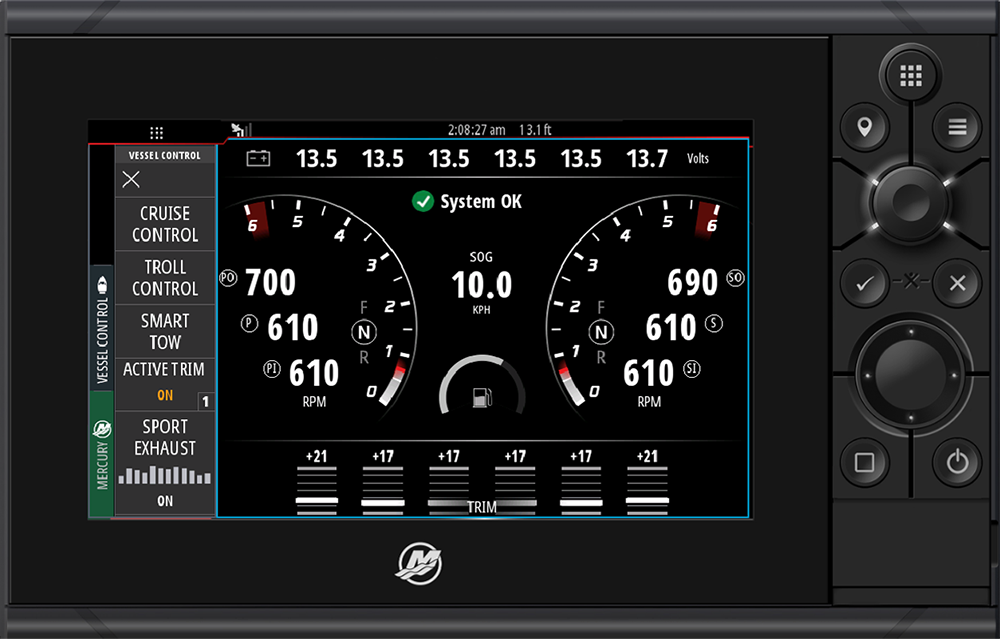Tap the waypoint pin hardware key
1000x640 pixels.
click(865, 127)
